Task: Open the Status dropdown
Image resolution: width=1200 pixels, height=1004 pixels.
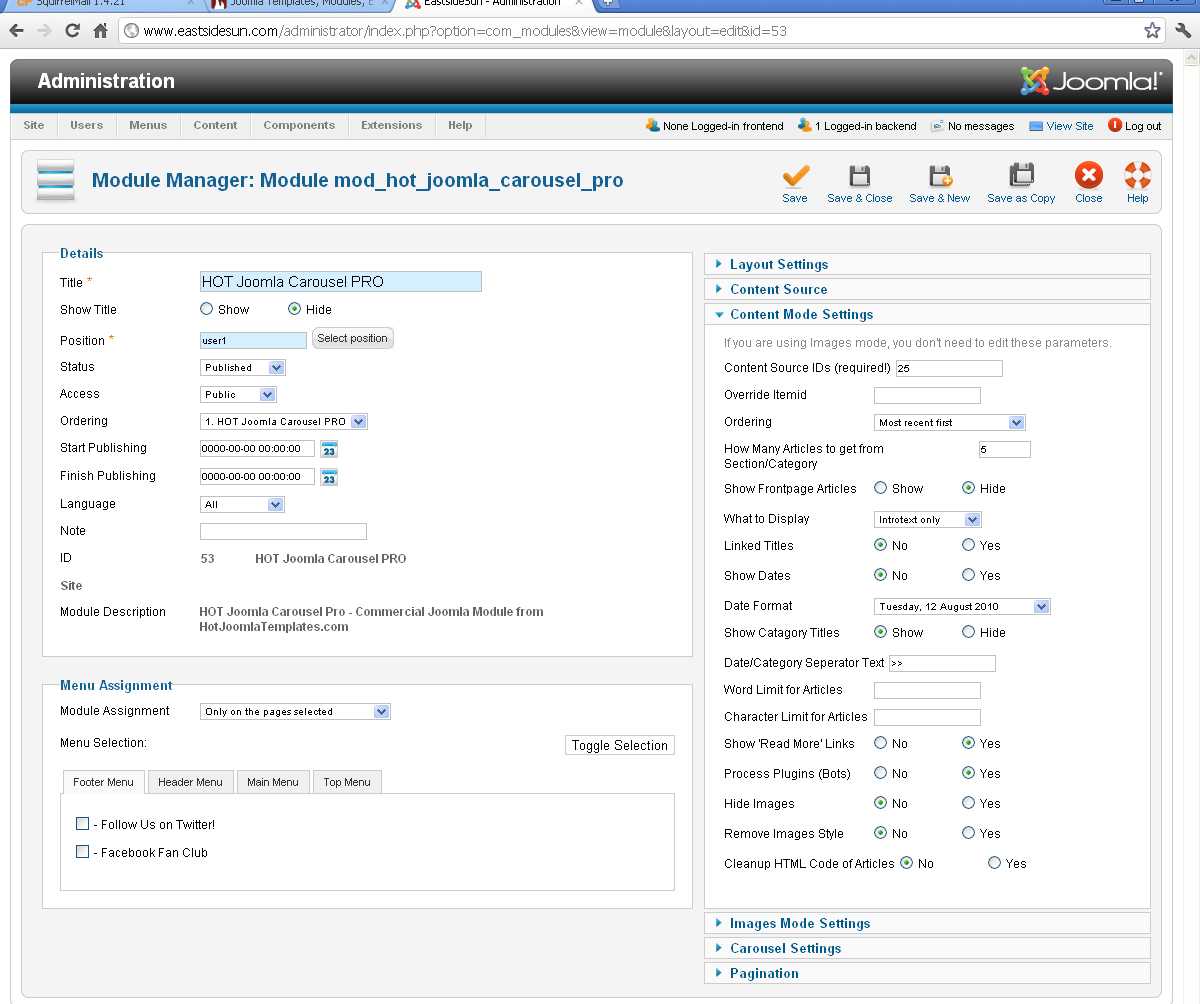Action: [x=243, y=367]
